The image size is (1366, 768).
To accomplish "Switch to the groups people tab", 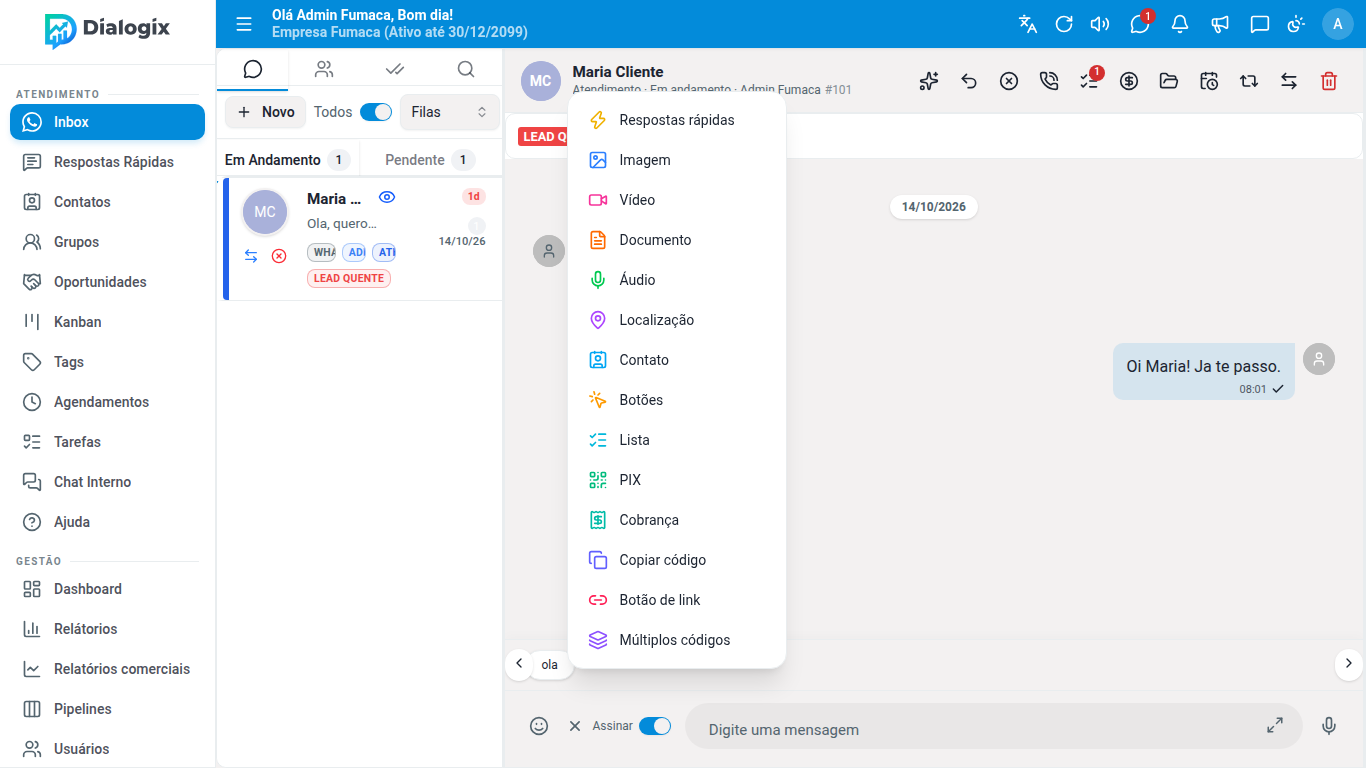I will click(324, 69).
